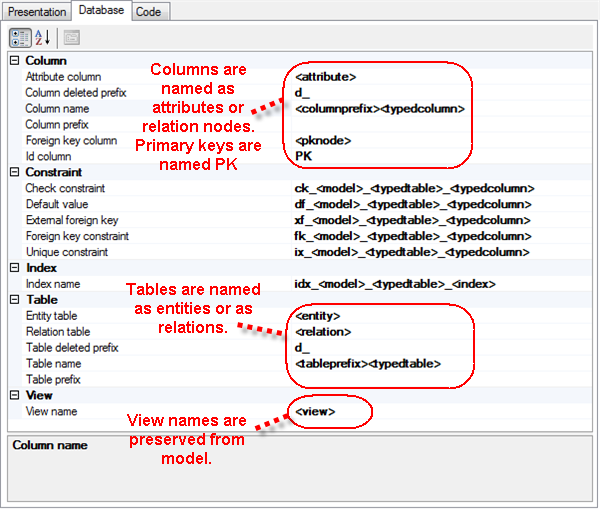Select the Id column property row

click(48, 156)
